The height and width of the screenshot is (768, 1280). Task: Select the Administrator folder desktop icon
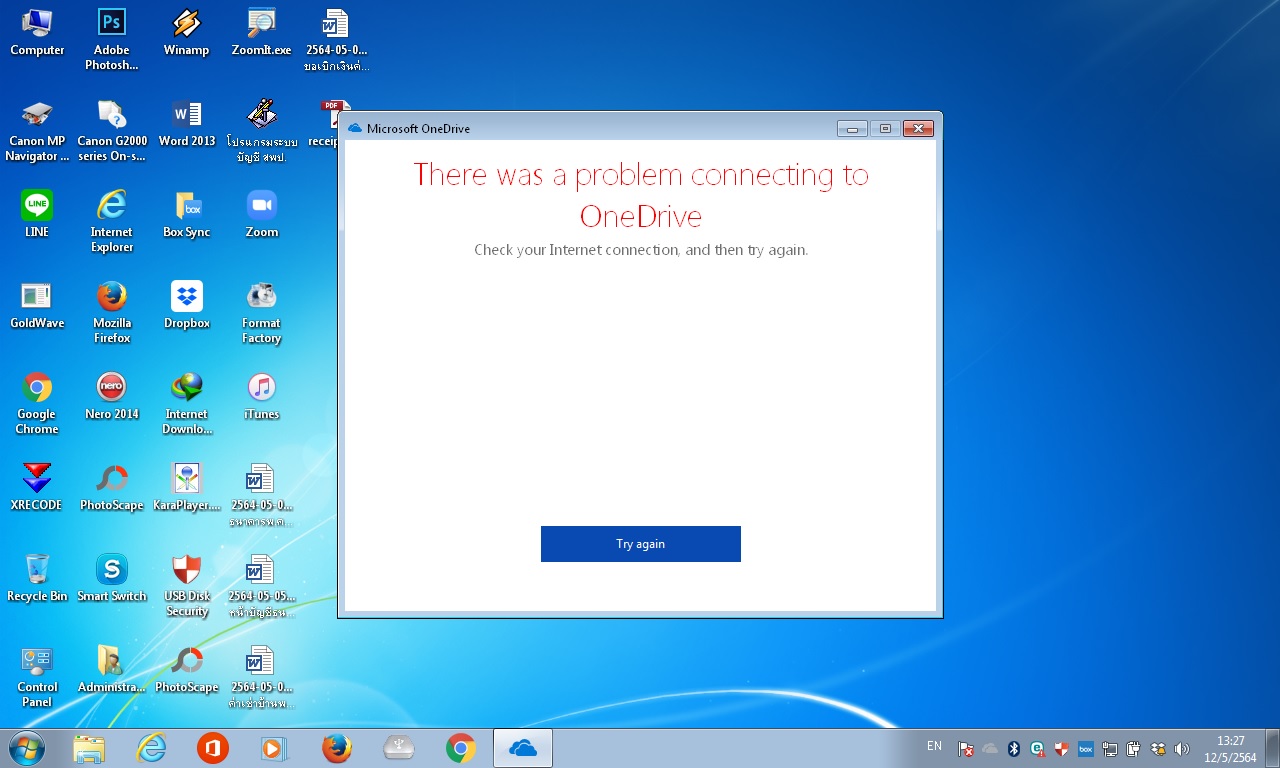click(112, 669)
